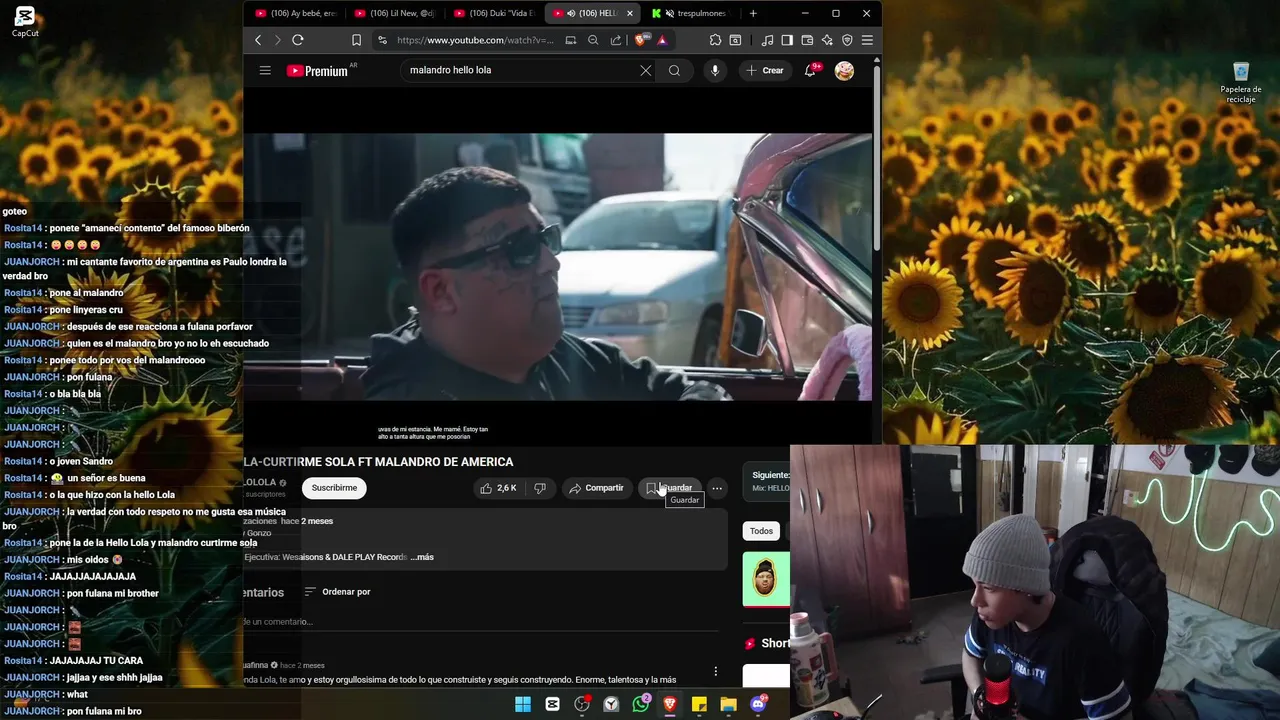Share this page from address bar
1280x720 pixels.
point(616,40)
